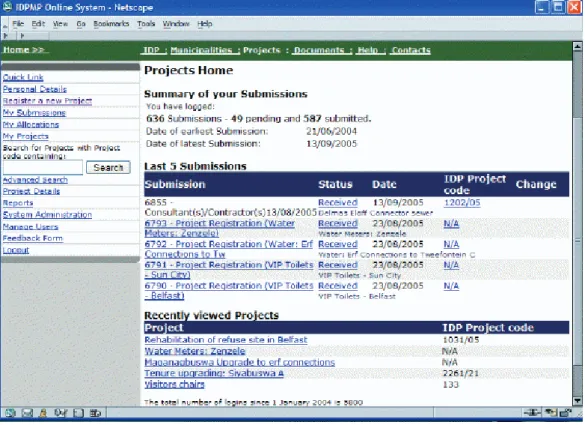Open My Projects in sidebar
585x425 pixels.
(26, 136)
